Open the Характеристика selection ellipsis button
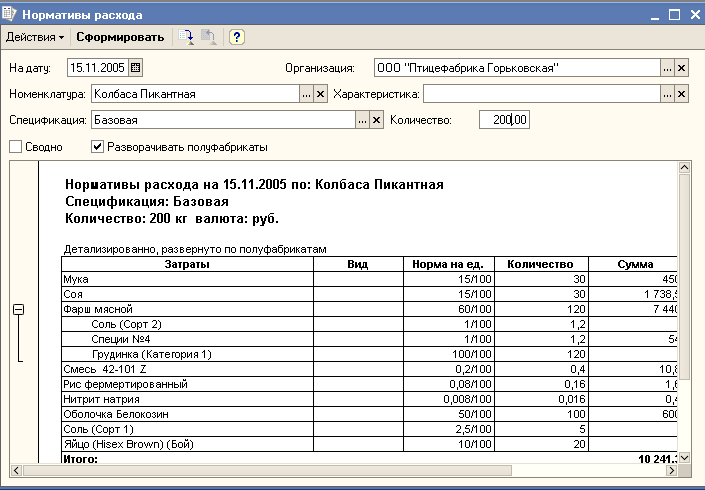This screenshot has width=705, height=490. coord(667,94)
